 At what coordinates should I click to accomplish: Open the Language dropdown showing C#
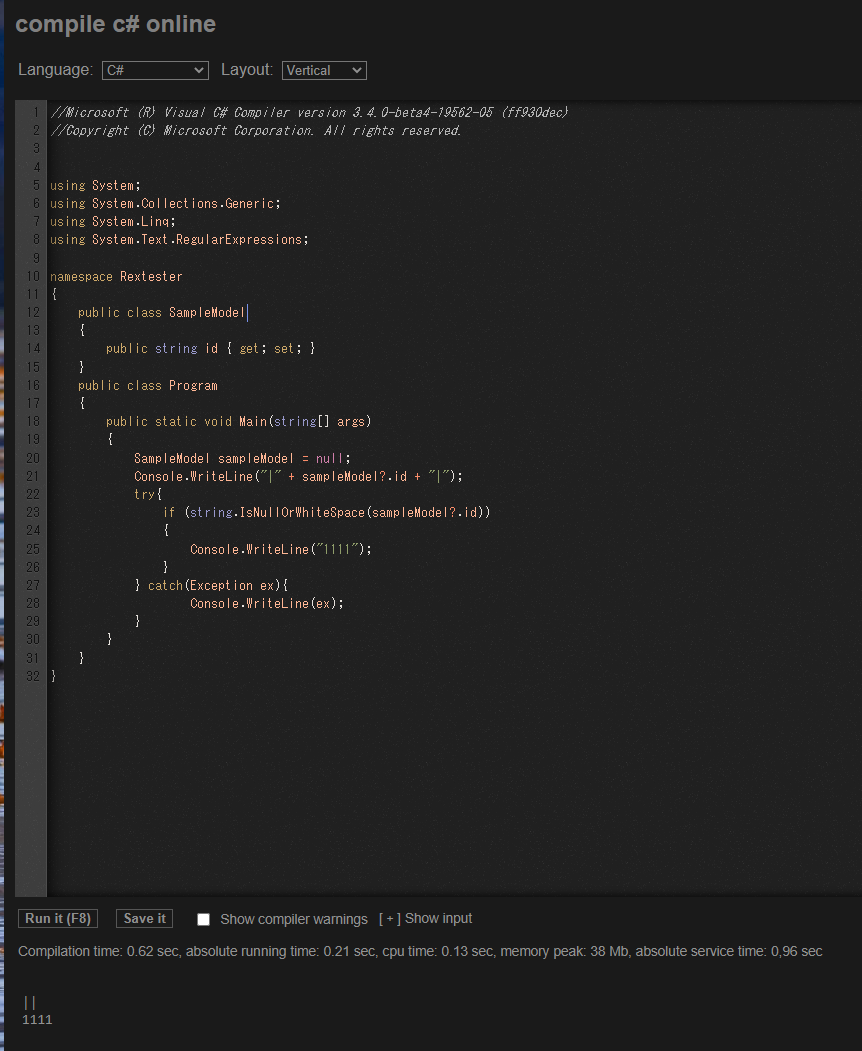click(x=154, y=70)
